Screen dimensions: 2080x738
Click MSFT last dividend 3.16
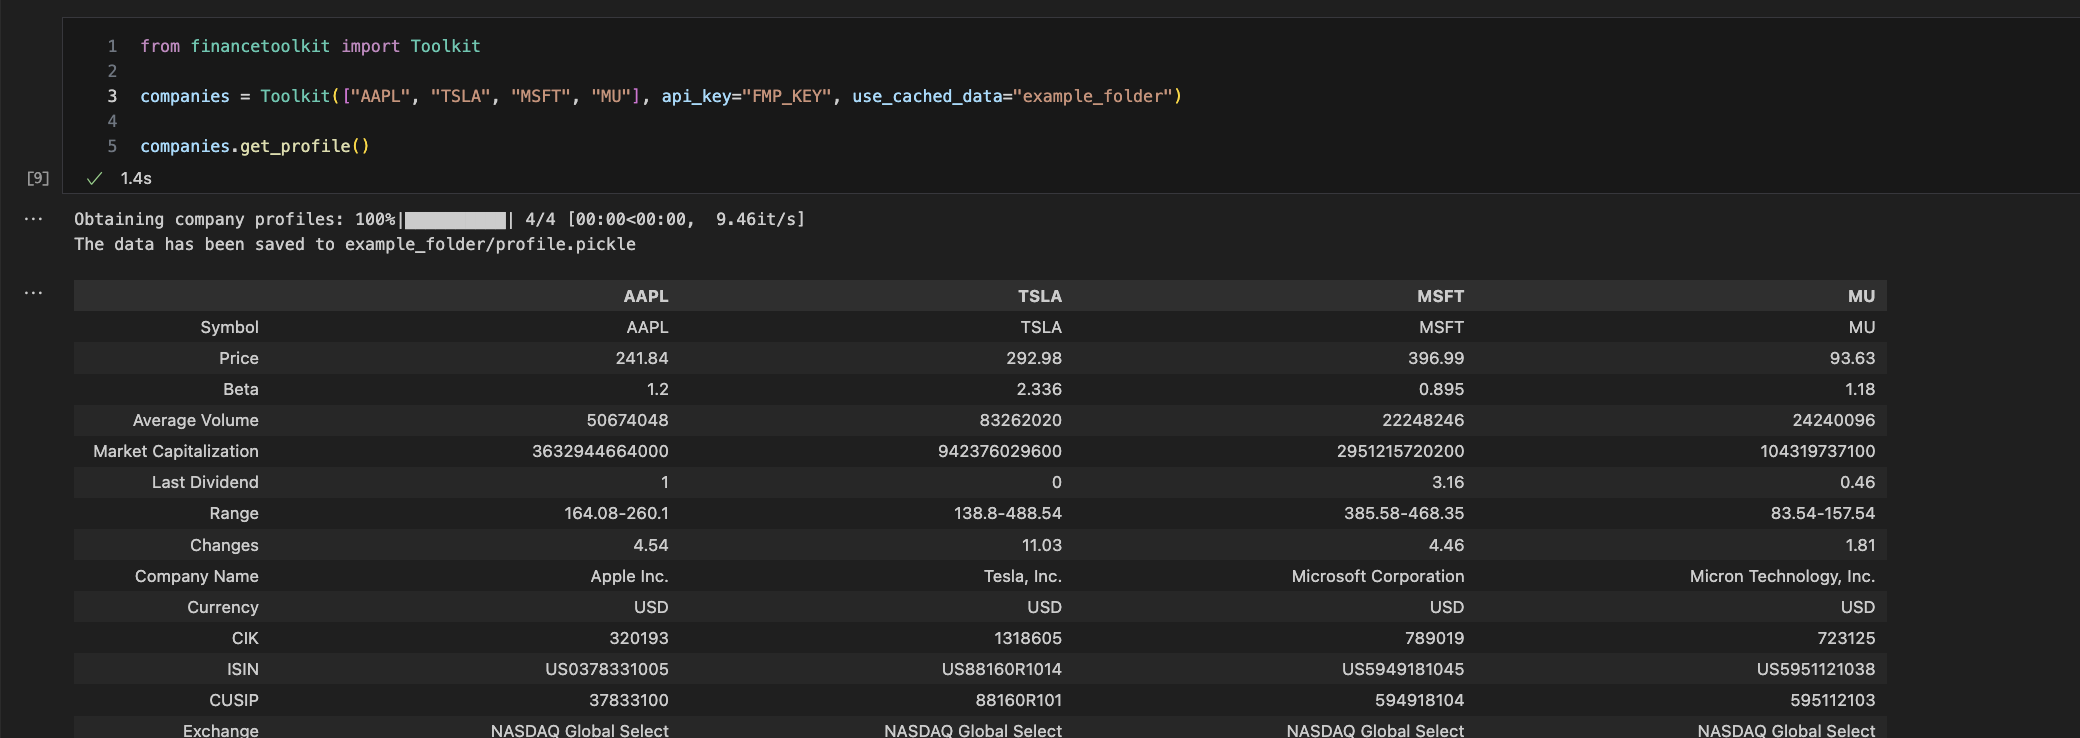click(1448, 482)
